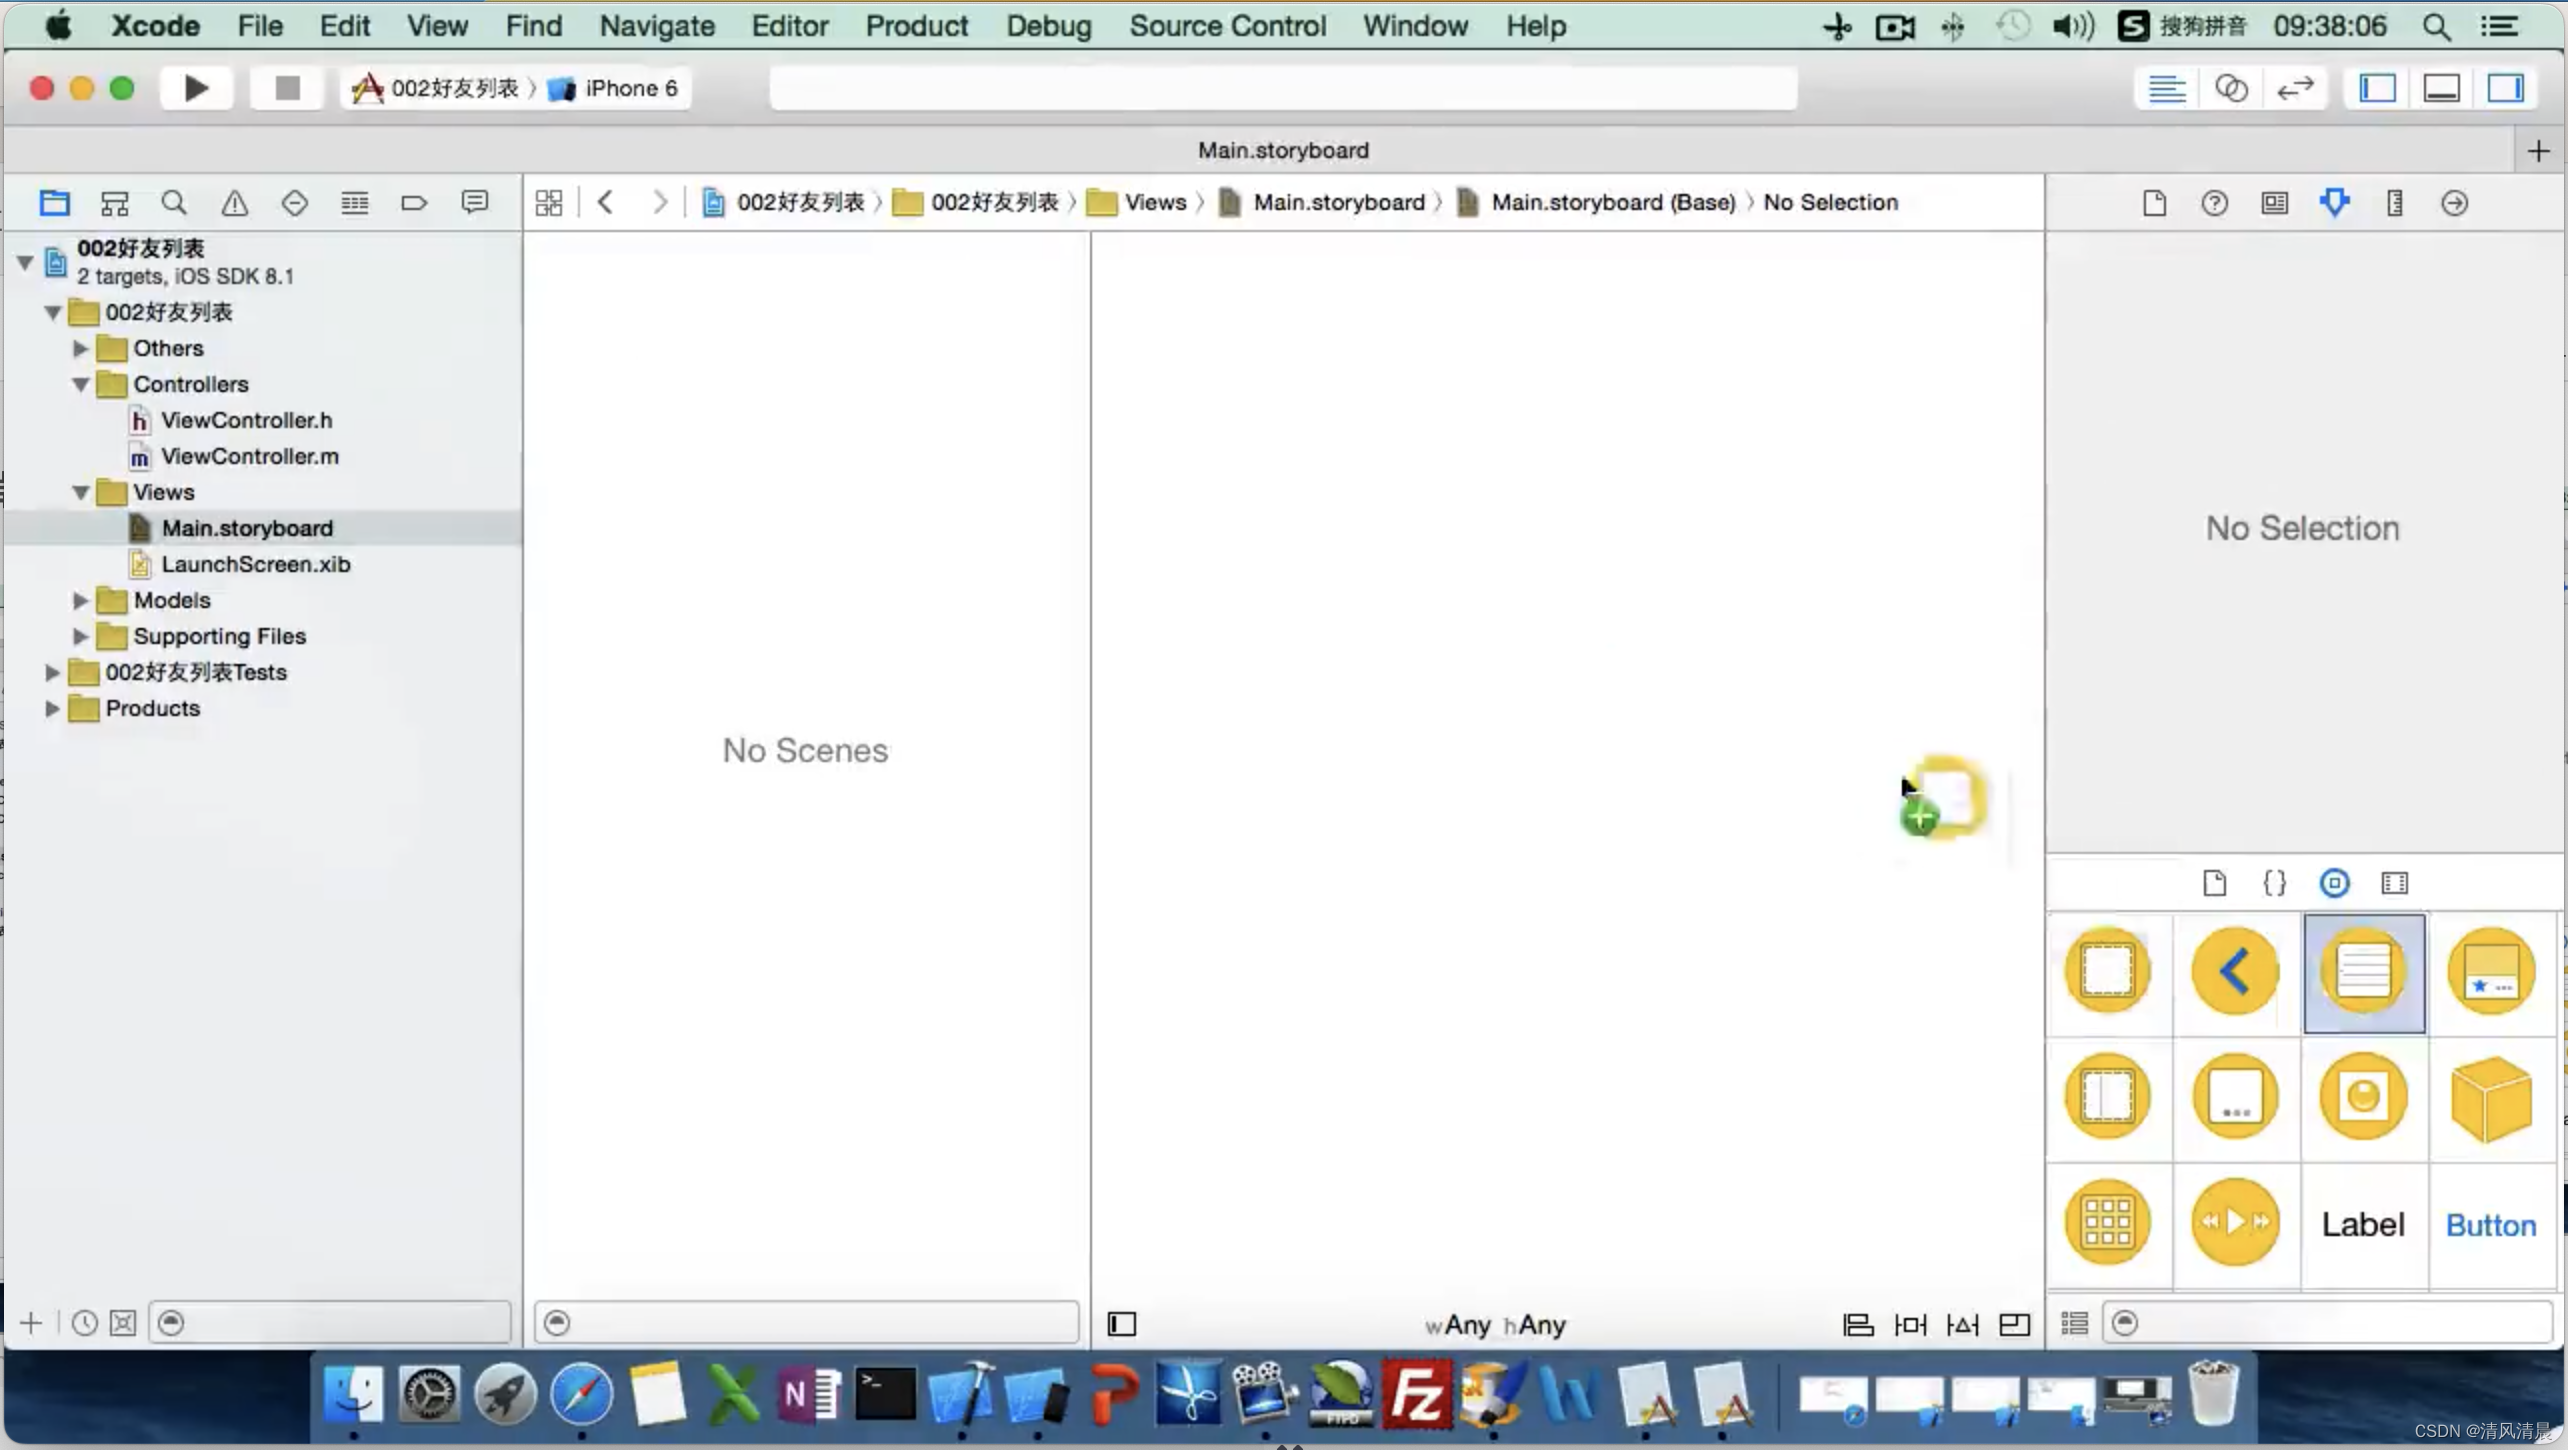Open the Product menu
Screen dimensions: 2568x1450
tap(916, 26)
